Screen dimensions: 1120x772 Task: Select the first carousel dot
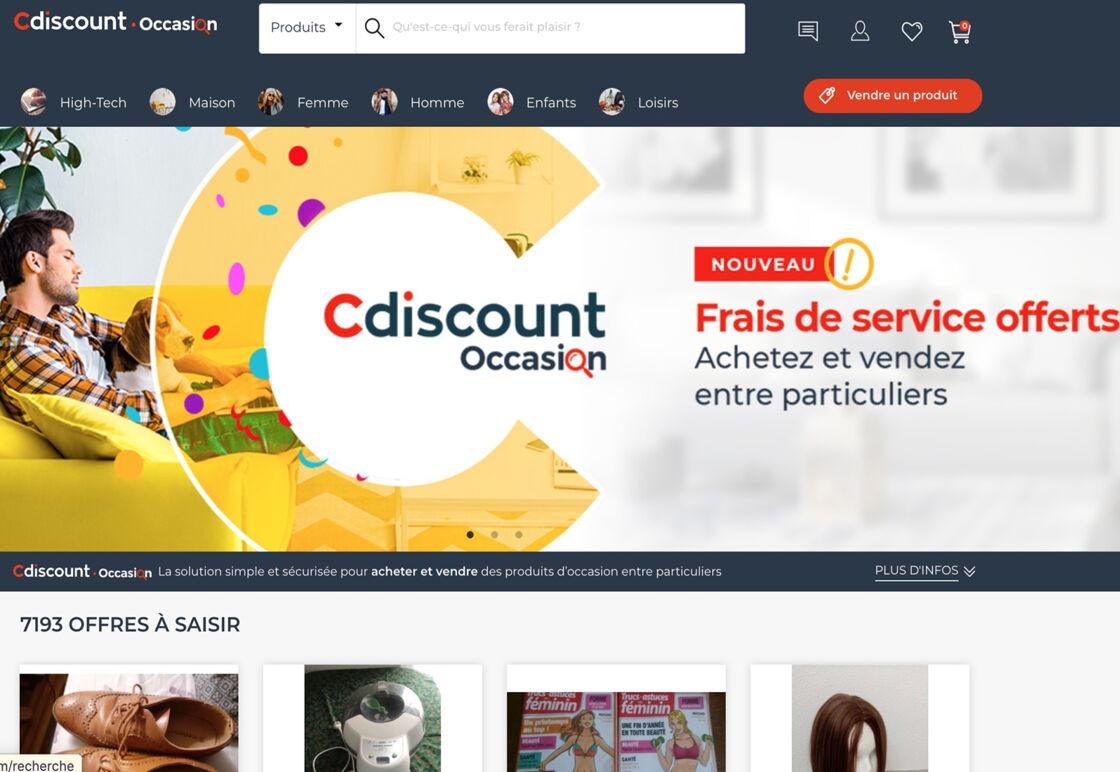470,534
